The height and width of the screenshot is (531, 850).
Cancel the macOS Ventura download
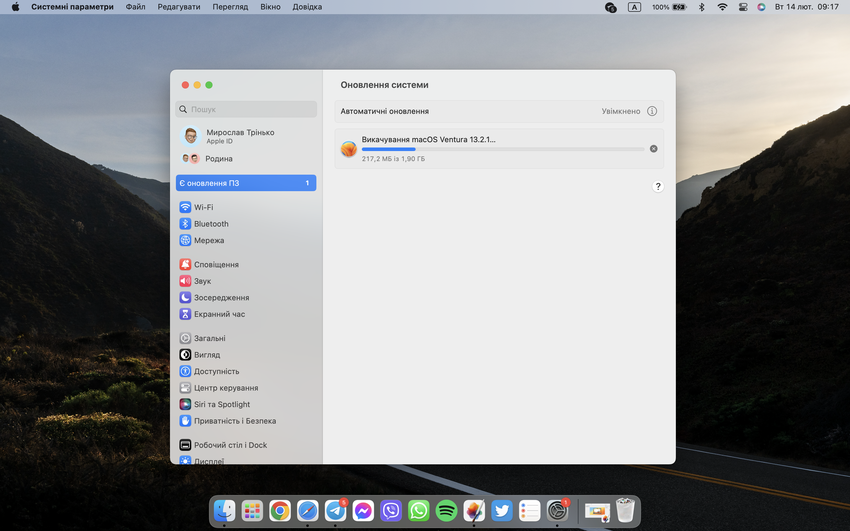click(x=654, y=149)
